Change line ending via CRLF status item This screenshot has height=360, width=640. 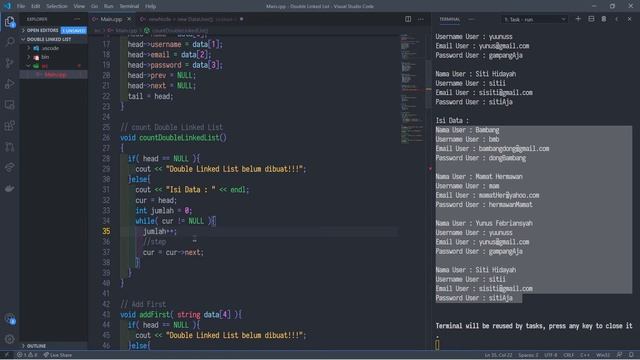click(x=569, y=355)
